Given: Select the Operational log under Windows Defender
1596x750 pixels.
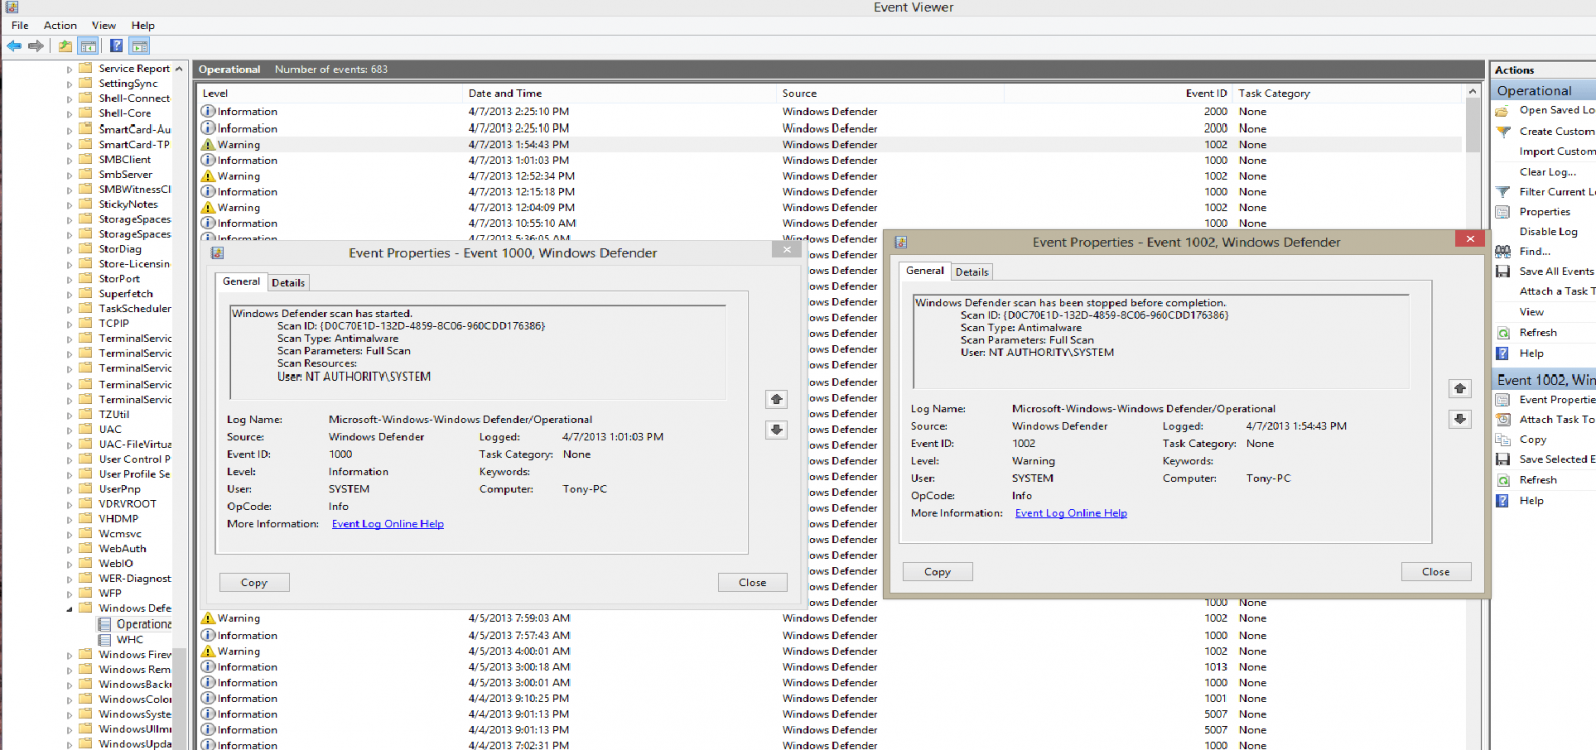Looking at the screenshot, I should [x=134, y=624].
